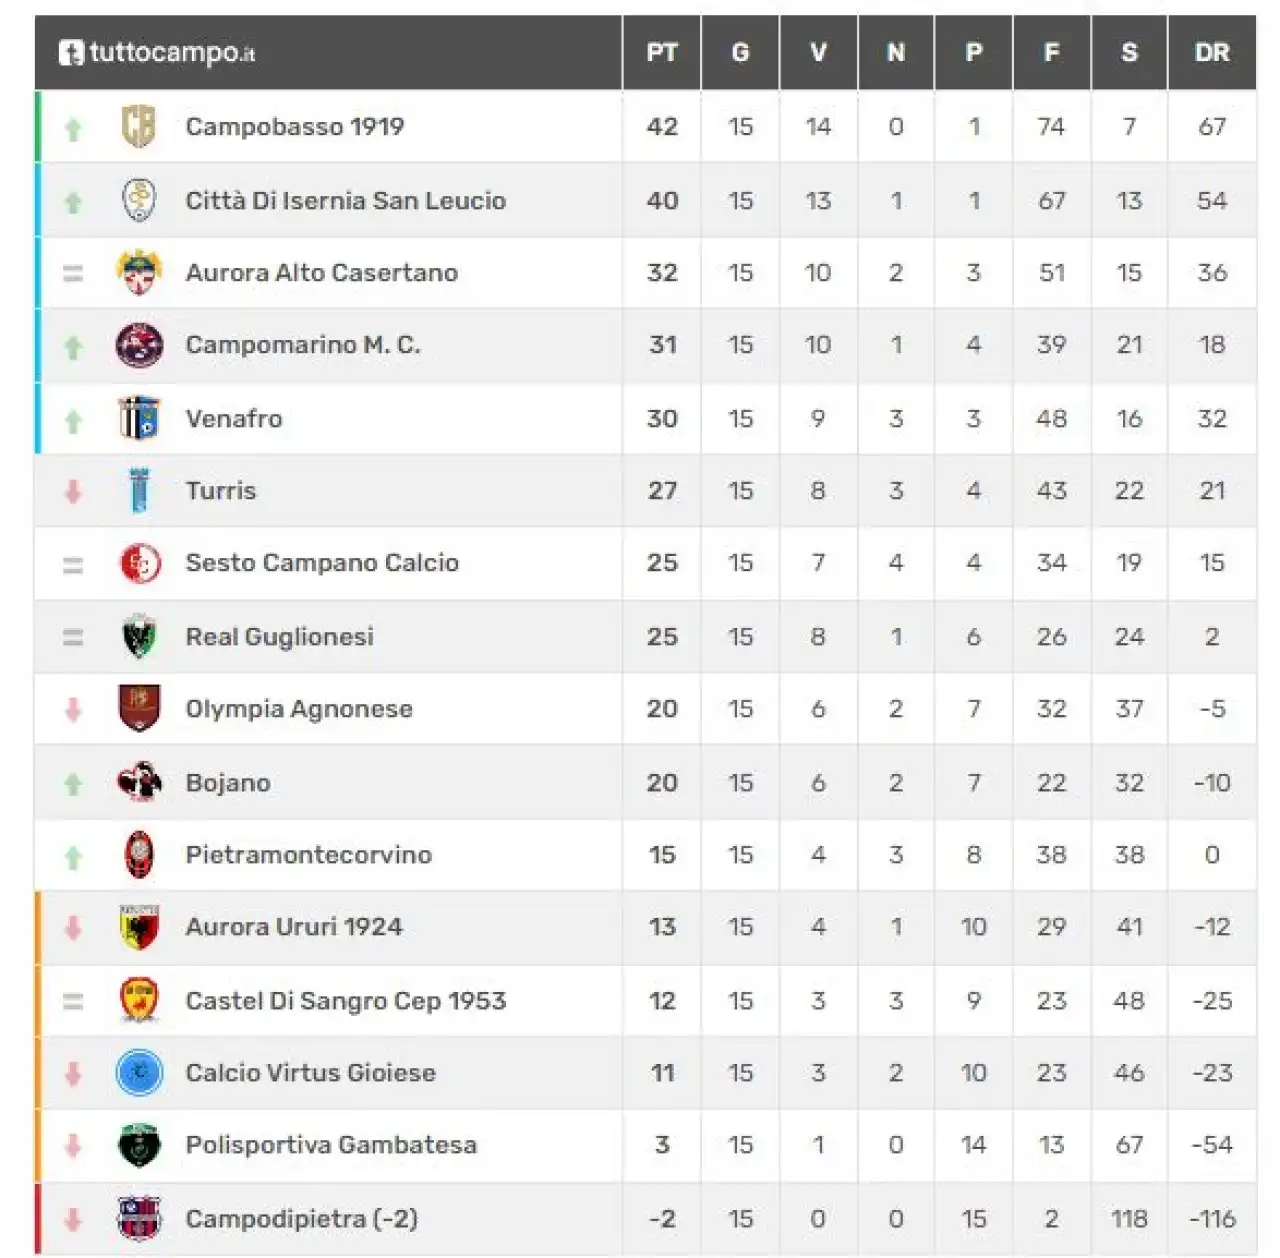Screen dimensions: 1280x1258
Task: Open Real Guglionesi team link
Action: click(x=280, y=637)
